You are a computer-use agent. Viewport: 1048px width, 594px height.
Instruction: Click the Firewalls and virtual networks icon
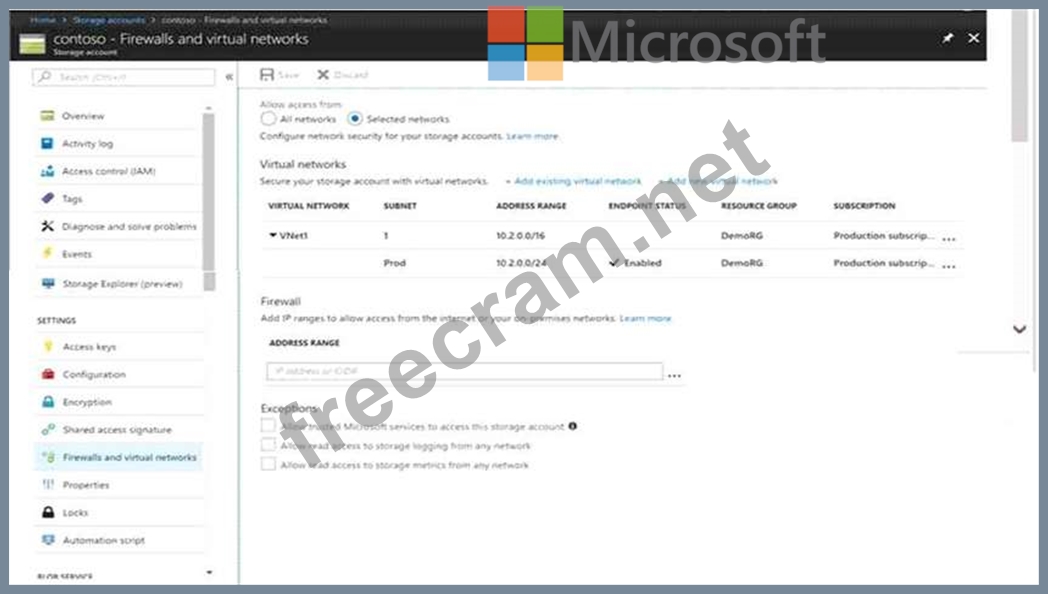coord(48,457)
